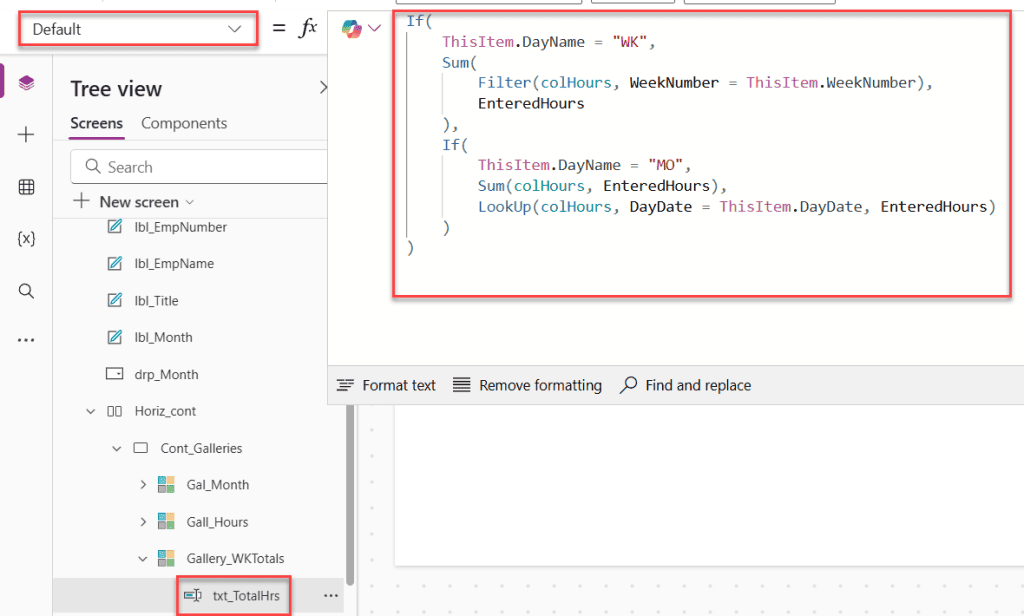Click the lbl_Month label icon

pyautogui.click(x=115, y=337)
